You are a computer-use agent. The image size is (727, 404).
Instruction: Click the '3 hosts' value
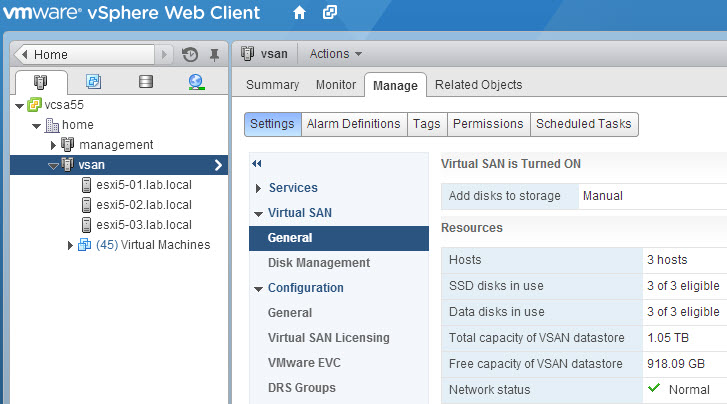pos(667,260)
